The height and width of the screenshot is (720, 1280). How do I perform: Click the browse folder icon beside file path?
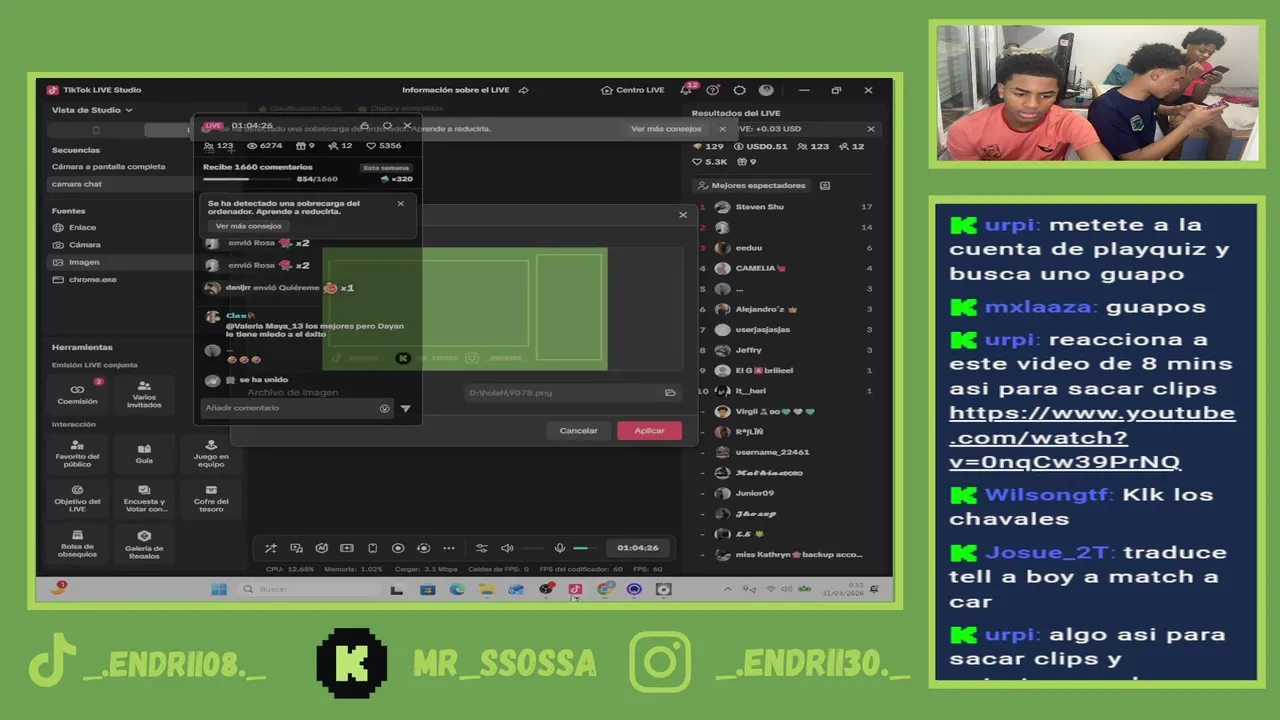(x=670, y=393)
